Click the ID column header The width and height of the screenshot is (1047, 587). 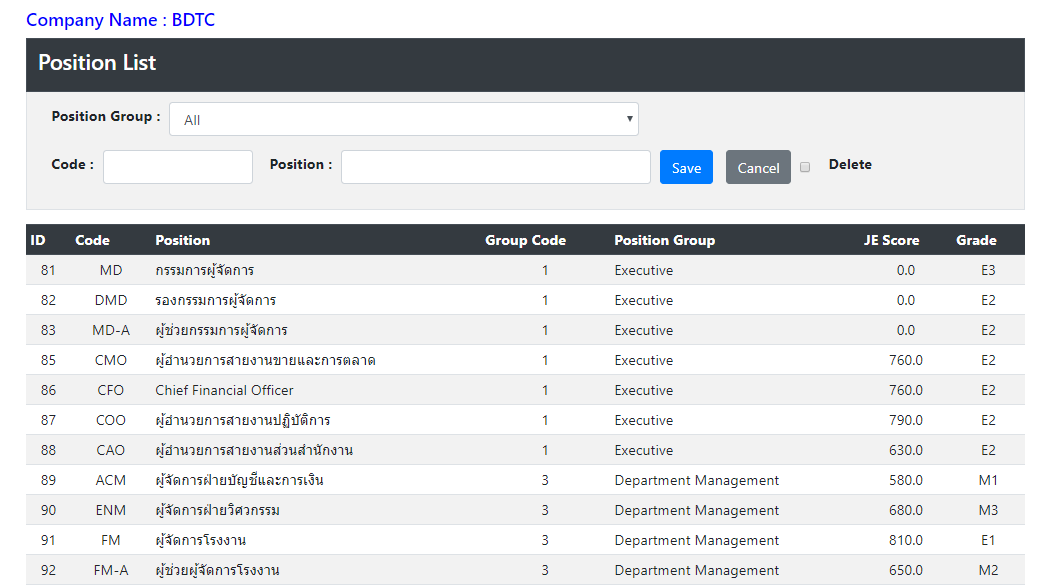click(38, 240)
